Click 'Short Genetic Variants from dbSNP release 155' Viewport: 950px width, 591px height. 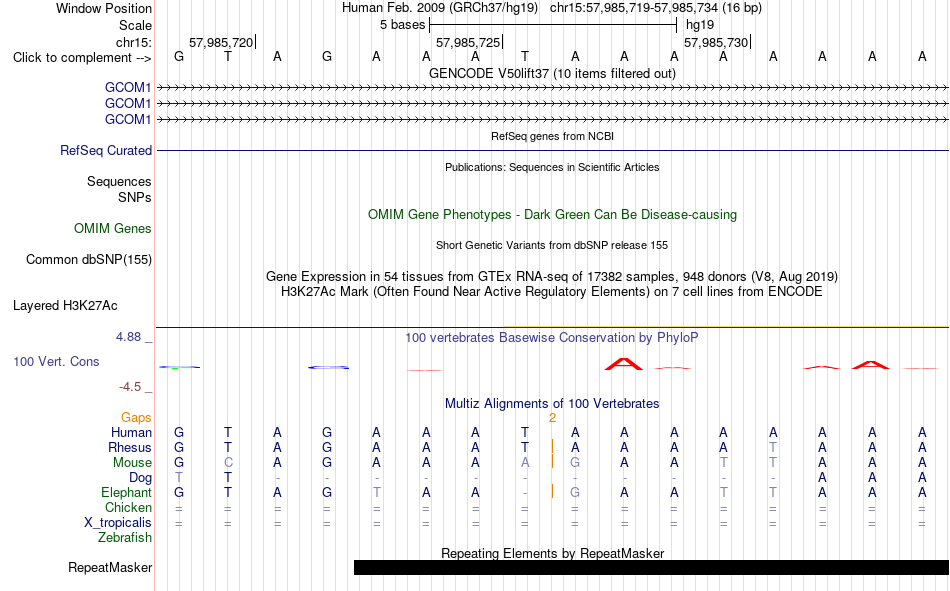(552, 245)
